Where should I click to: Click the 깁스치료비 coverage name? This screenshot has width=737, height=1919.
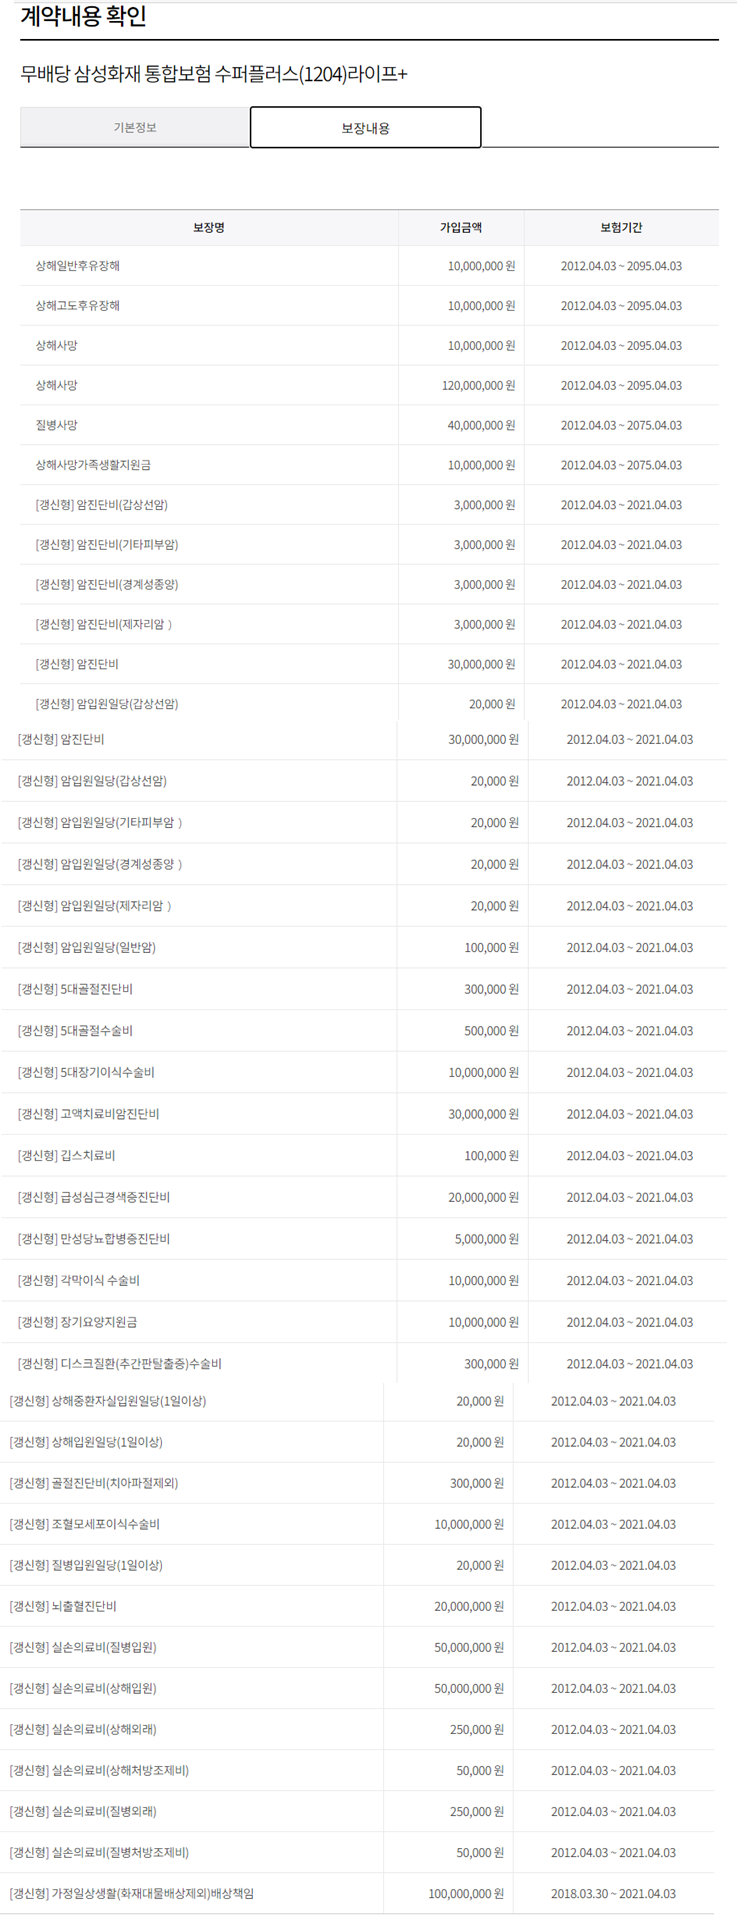click(66, 1155)
